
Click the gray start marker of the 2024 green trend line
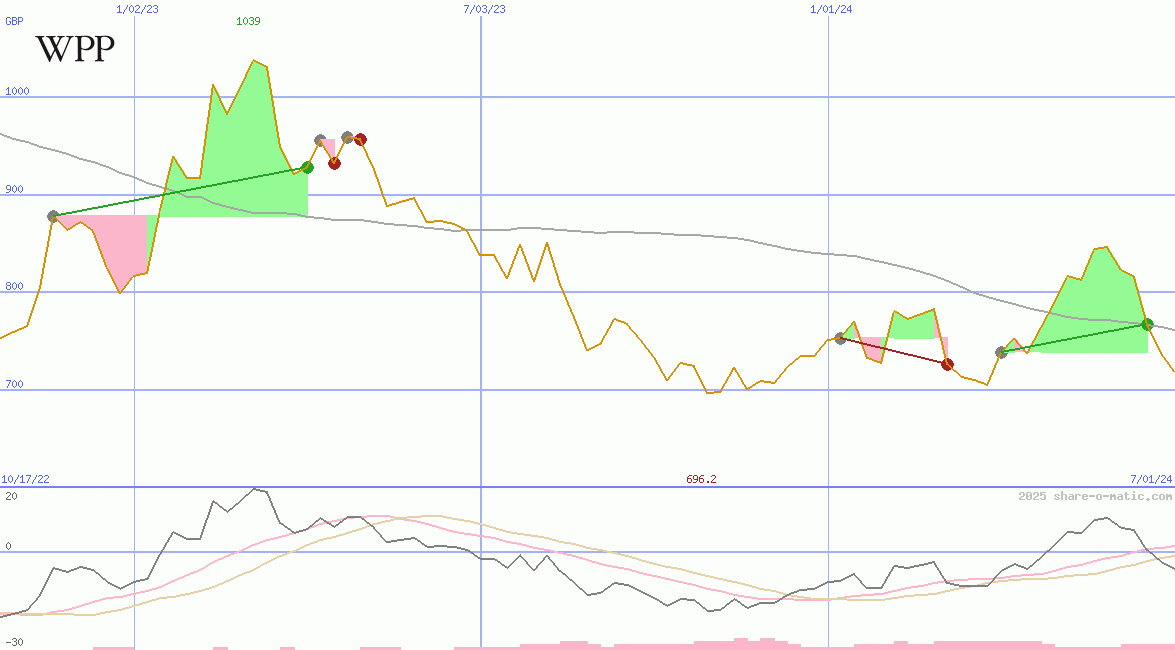point(1002,352)
